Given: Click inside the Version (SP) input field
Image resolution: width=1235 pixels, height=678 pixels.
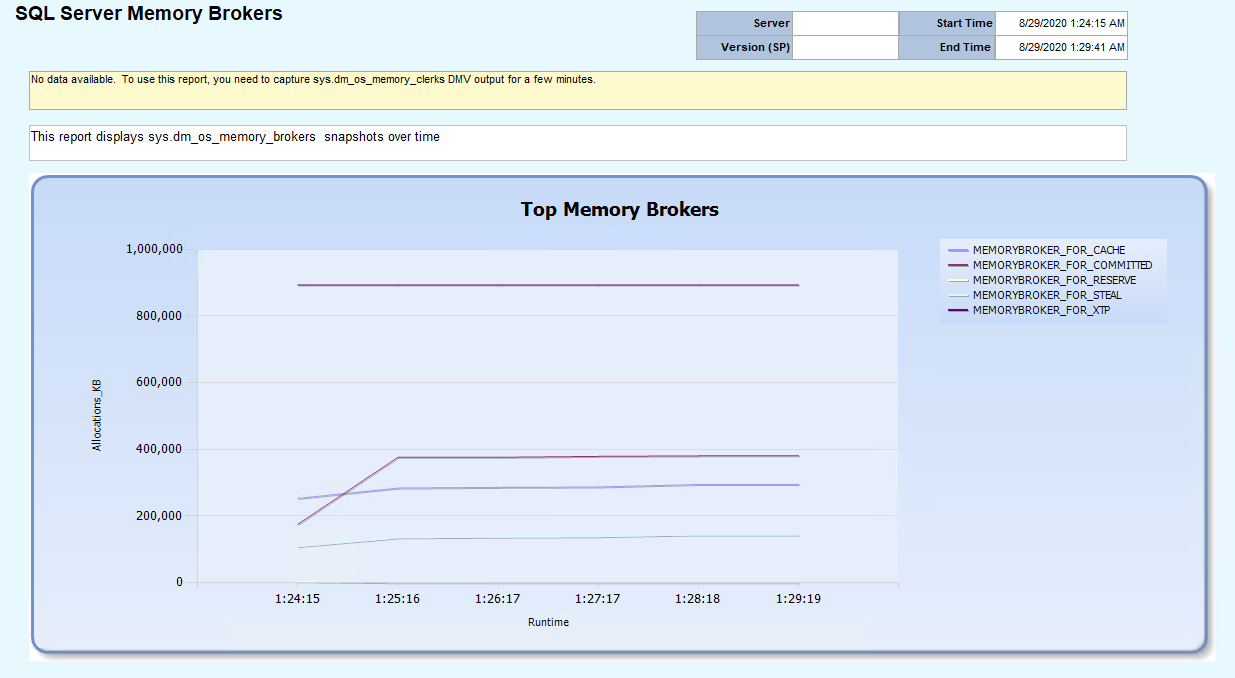Looking at the screenshot, I should coord(845,46).
